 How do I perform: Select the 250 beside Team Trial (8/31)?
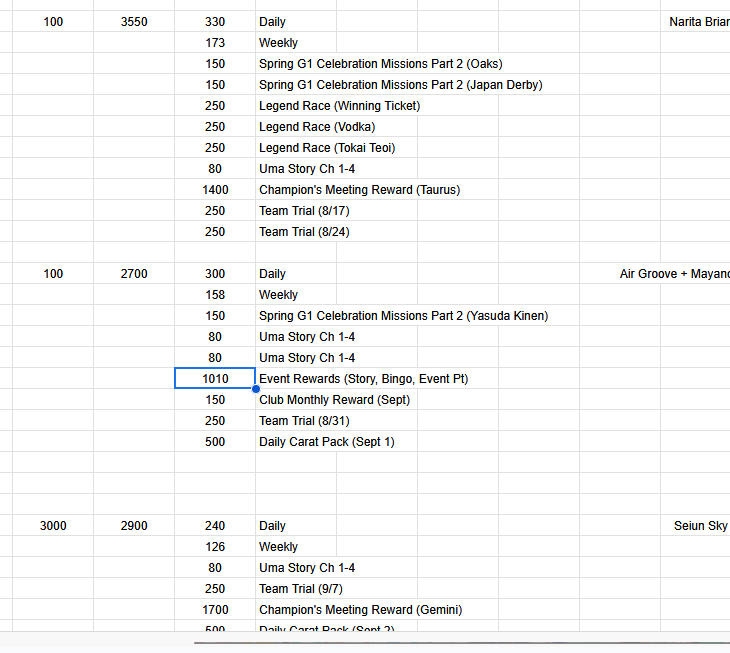215,421
